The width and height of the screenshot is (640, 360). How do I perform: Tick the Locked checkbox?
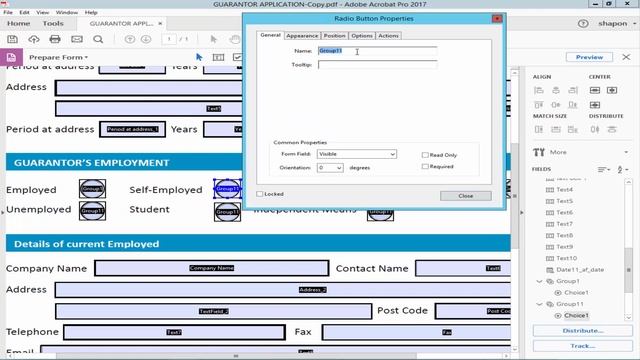pos(260,194)
